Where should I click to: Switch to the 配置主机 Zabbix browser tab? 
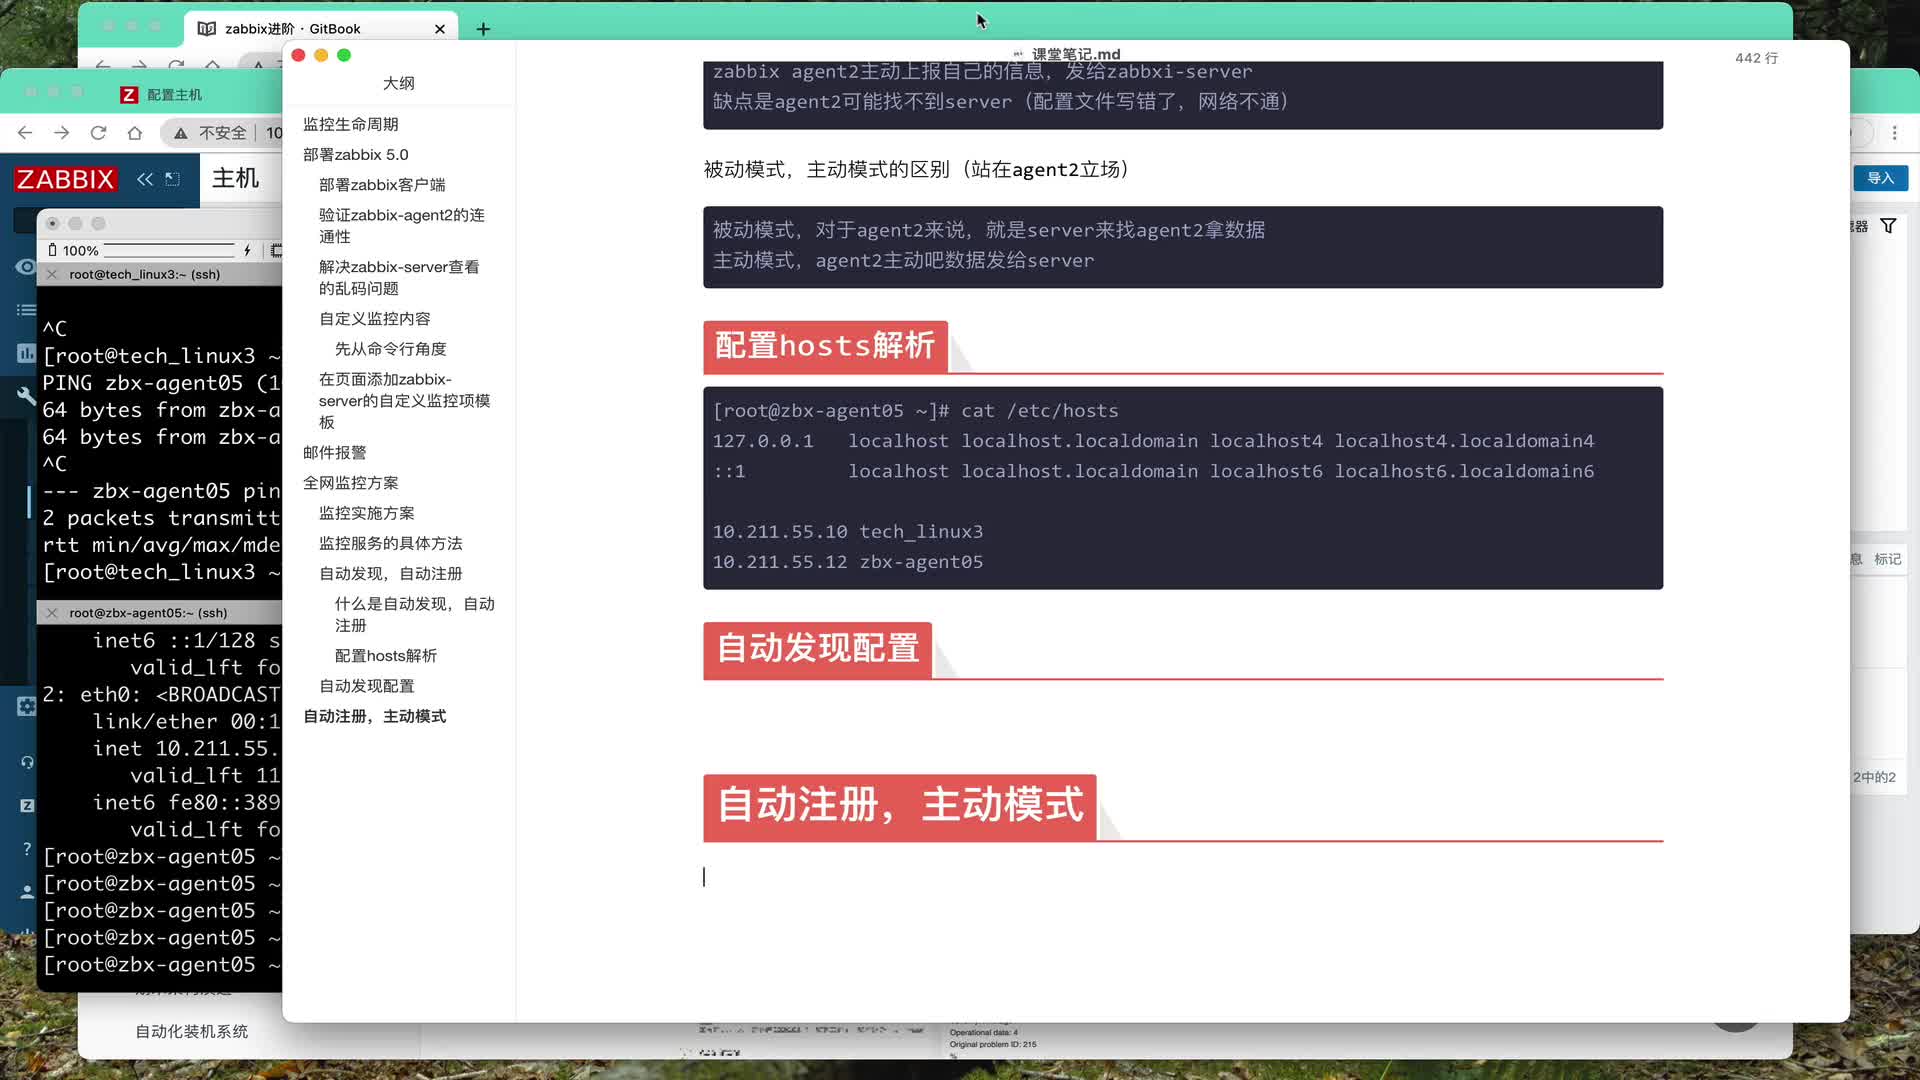(174, 95)
